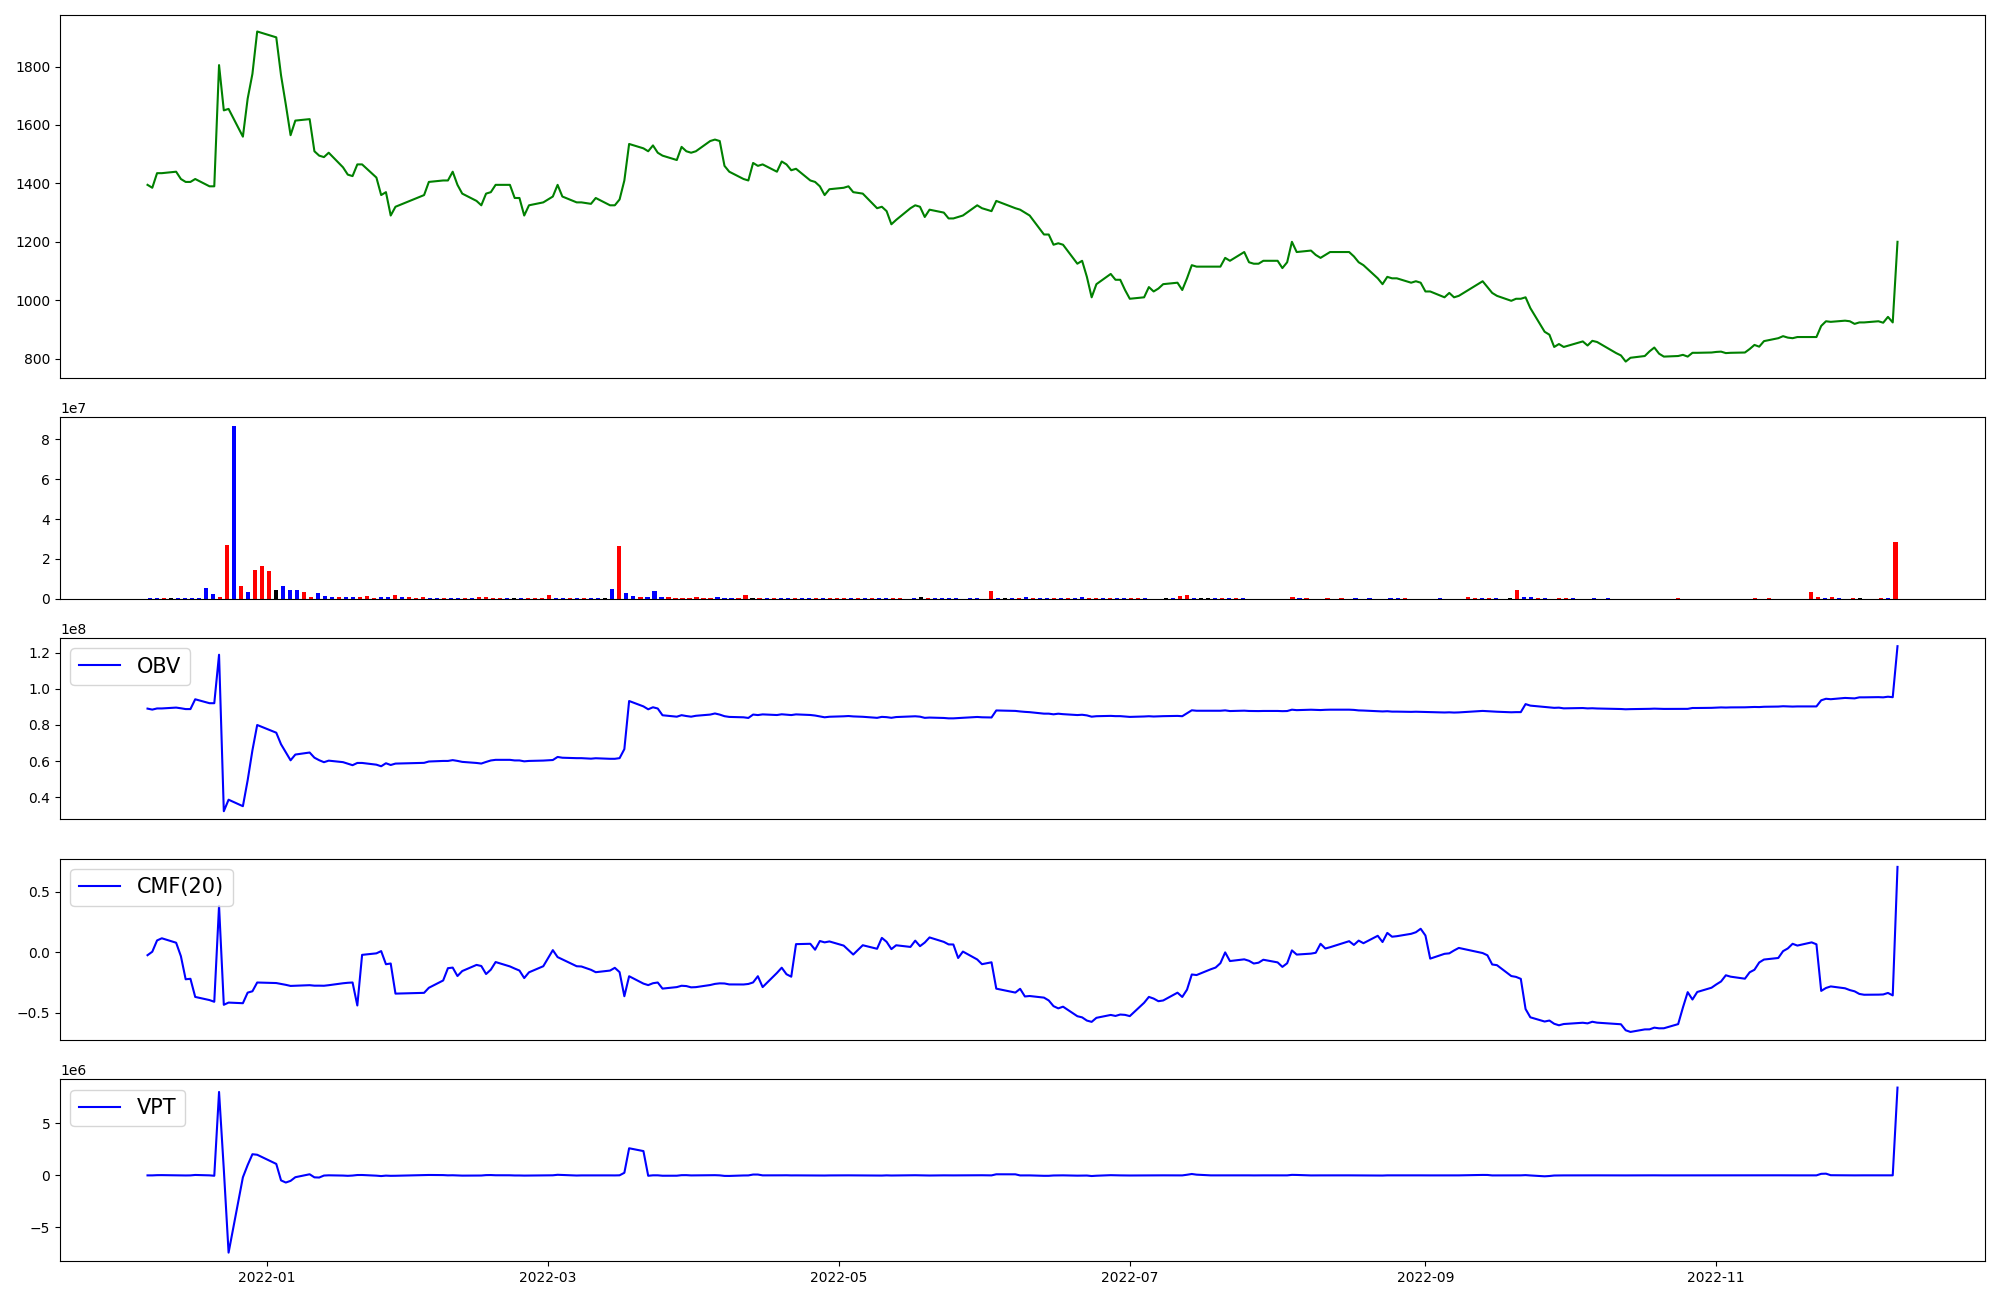
Task: Click the 2022-01 x-axis date label
Action: 266,1277
